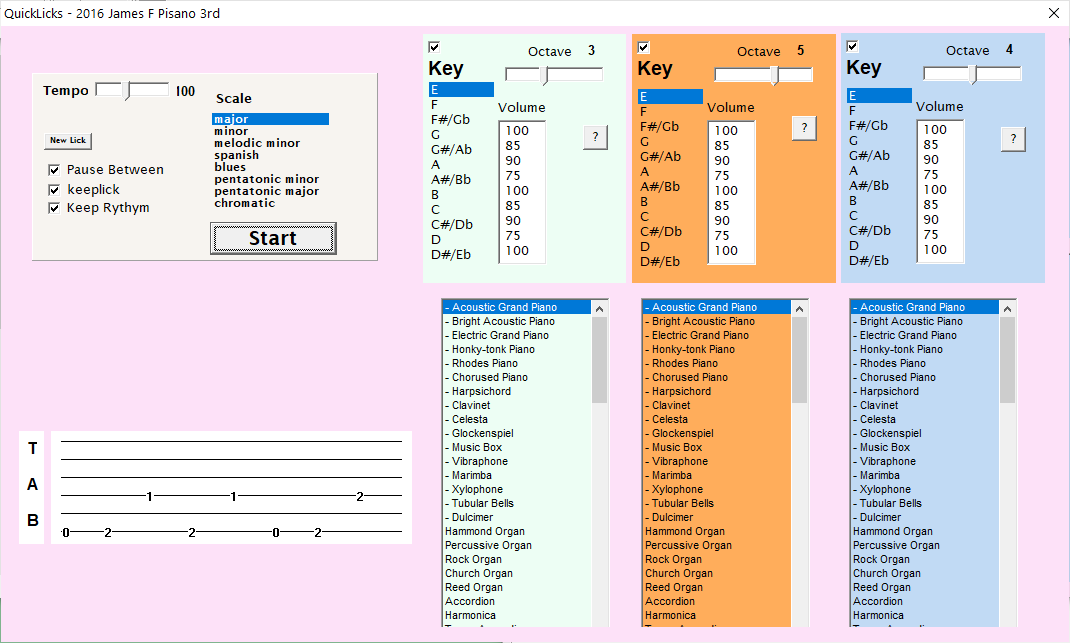Image resolution: width=1070 pixels, height=643 pixels.
Task: Click the orange instrument list scrollbar thumb
Action: 799,360
